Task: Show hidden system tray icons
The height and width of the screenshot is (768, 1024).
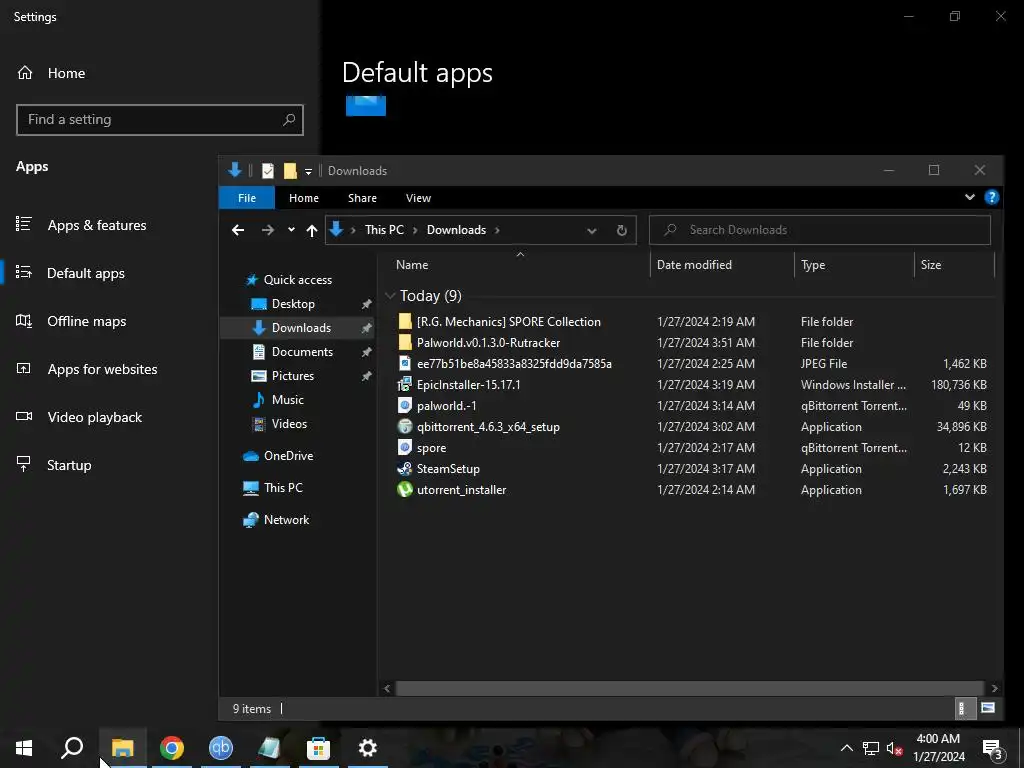Action: click(846, 748)
